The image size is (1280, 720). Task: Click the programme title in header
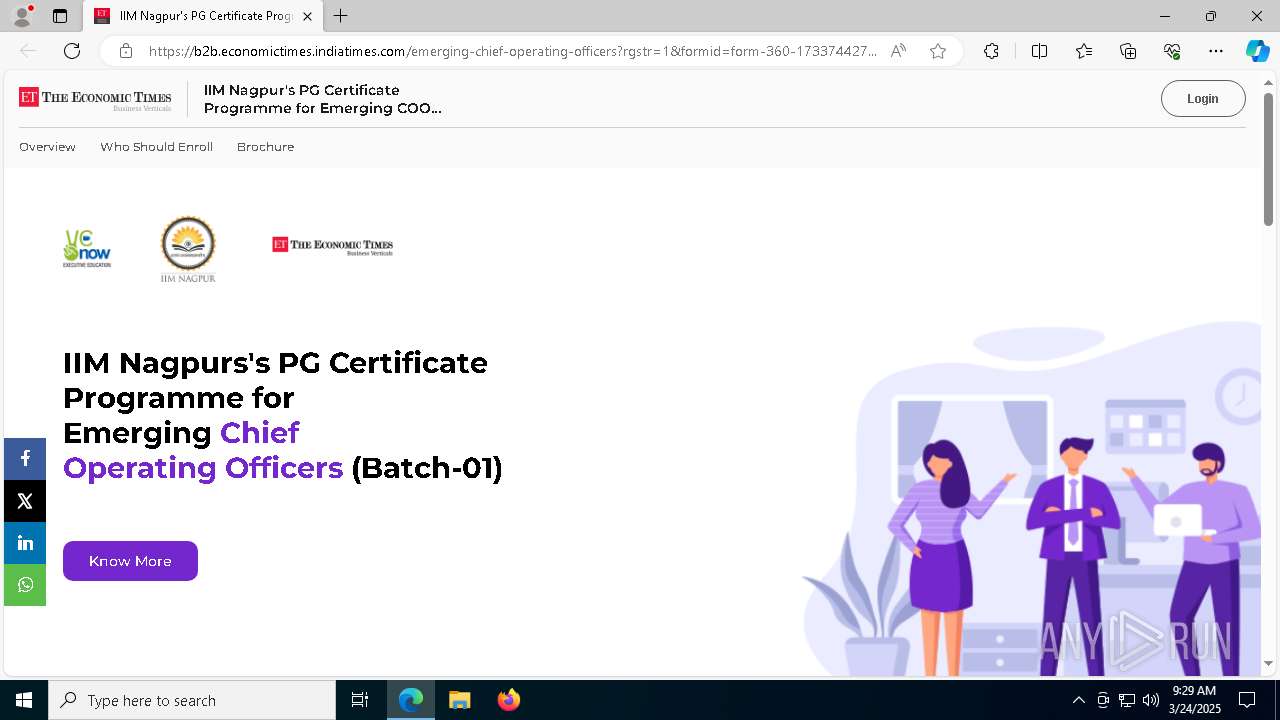pos(322,99)
